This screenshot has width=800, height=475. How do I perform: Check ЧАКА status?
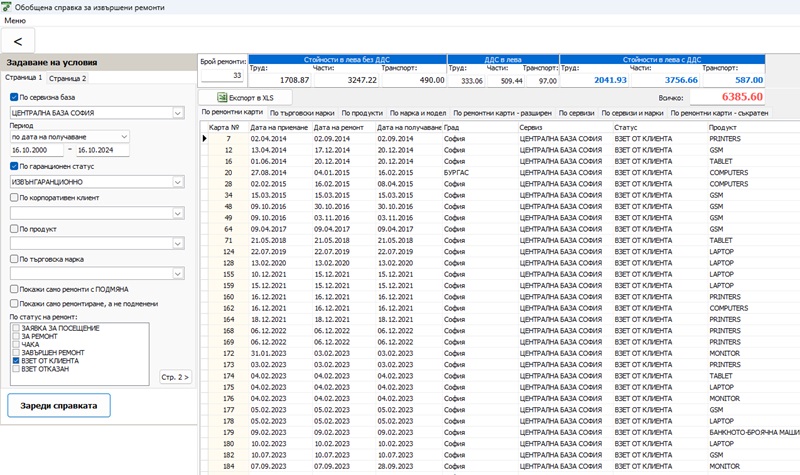click(16, 344)
